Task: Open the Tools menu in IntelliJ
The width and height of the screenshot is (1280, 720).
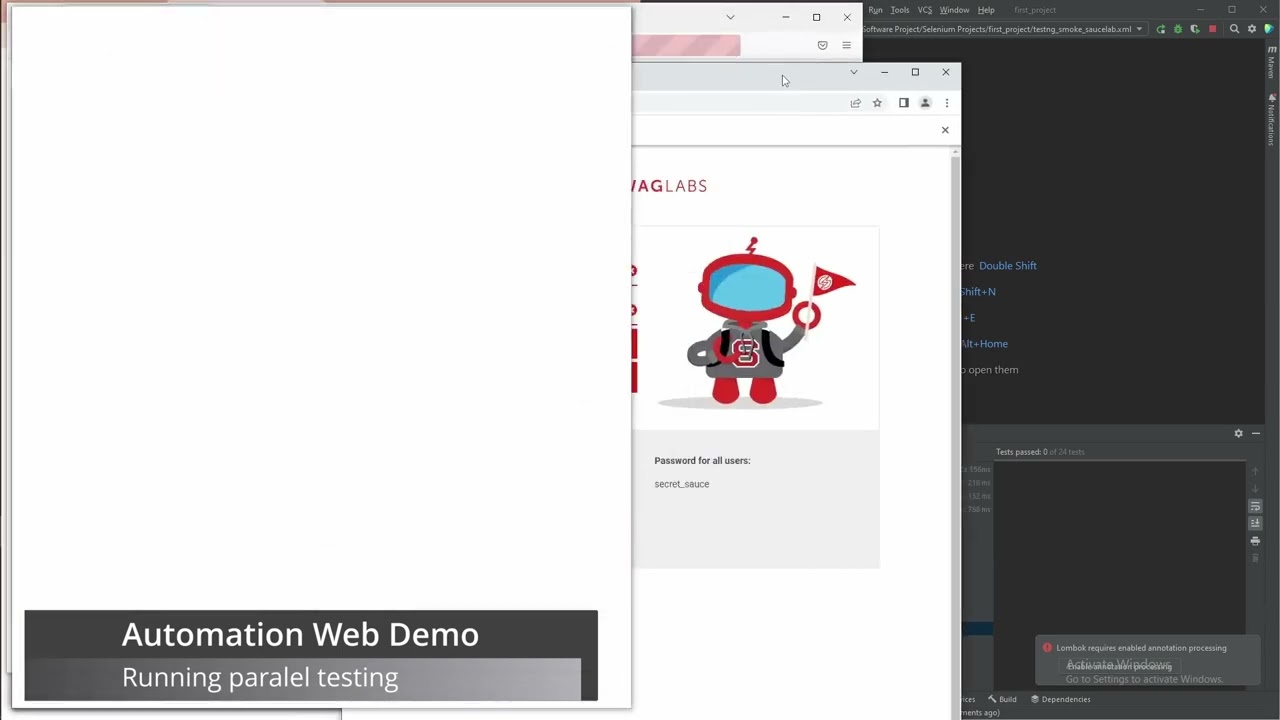Action: coord(900,10)
